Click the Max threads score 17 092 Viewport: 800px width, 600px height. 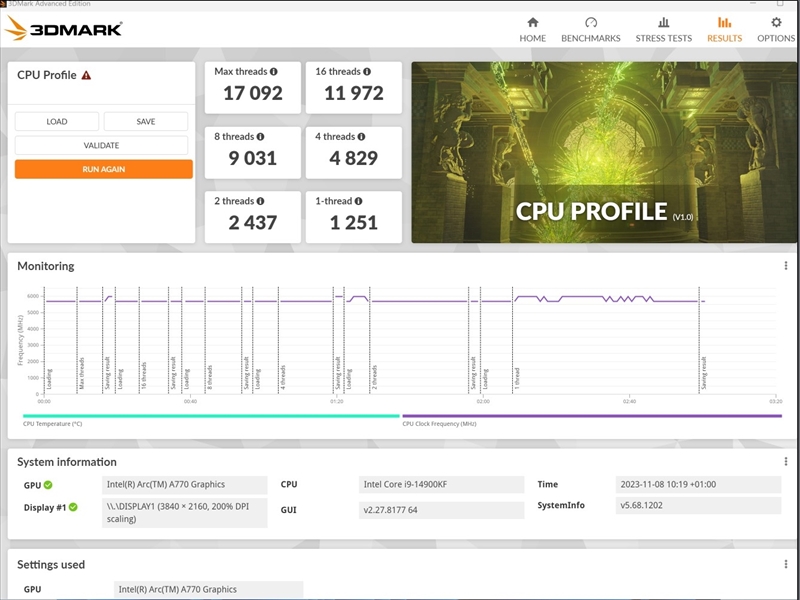[253, 93]
